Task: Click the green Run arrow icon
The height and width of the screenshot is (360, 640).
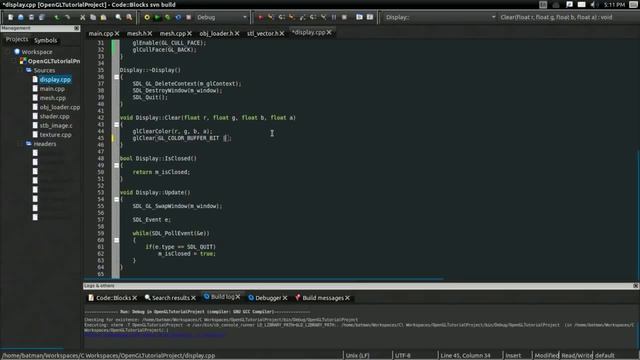Action: coord(157,17)
